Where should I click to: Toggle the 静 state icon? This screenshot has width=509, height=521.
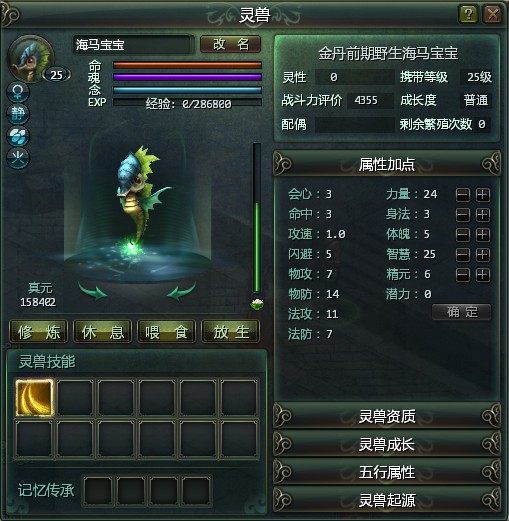[x=18, y=114]
